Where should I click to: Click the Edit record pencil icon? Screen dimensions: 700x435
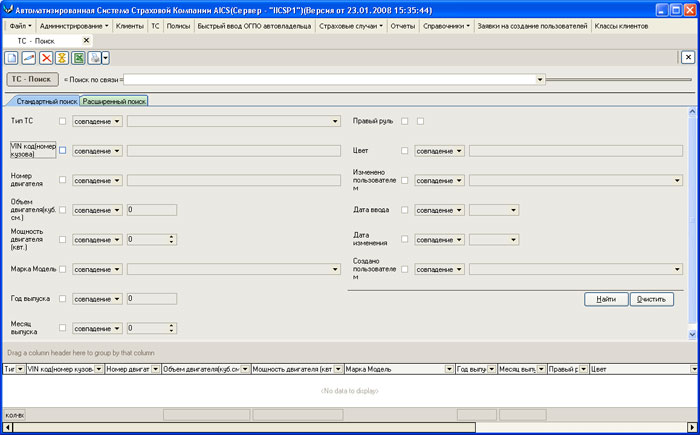point(29,58)
